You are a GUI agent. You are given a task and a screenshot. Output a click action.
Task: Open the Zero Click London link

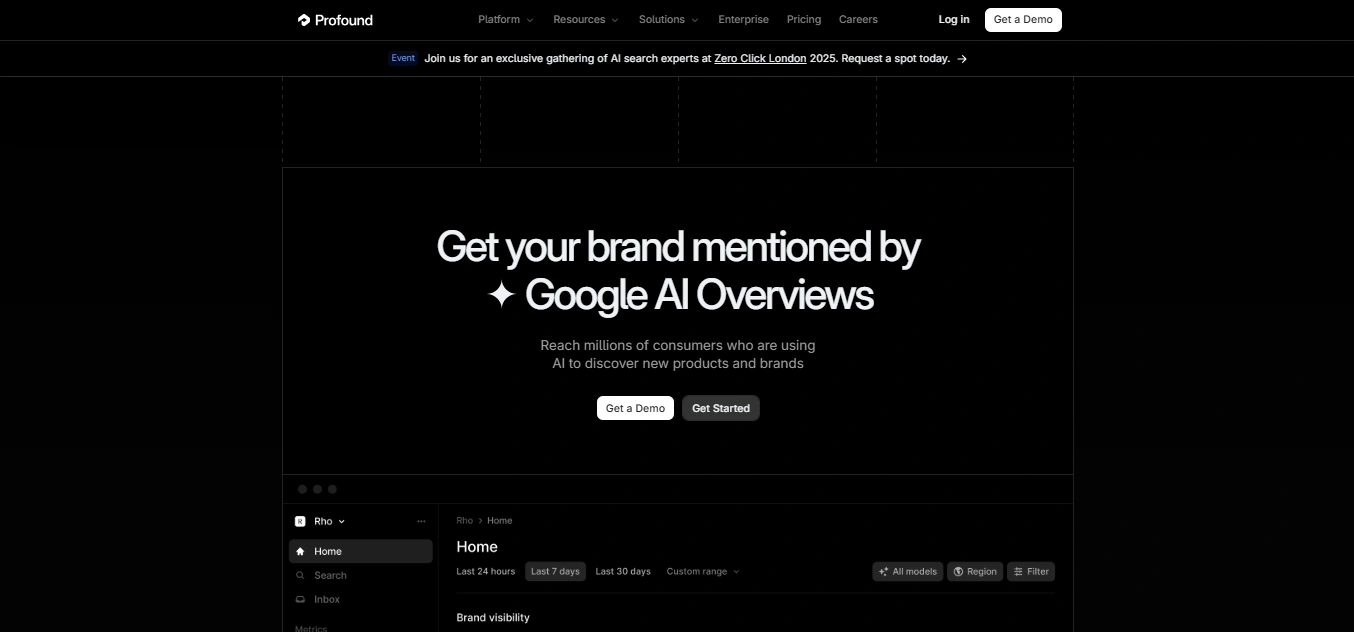760,59
